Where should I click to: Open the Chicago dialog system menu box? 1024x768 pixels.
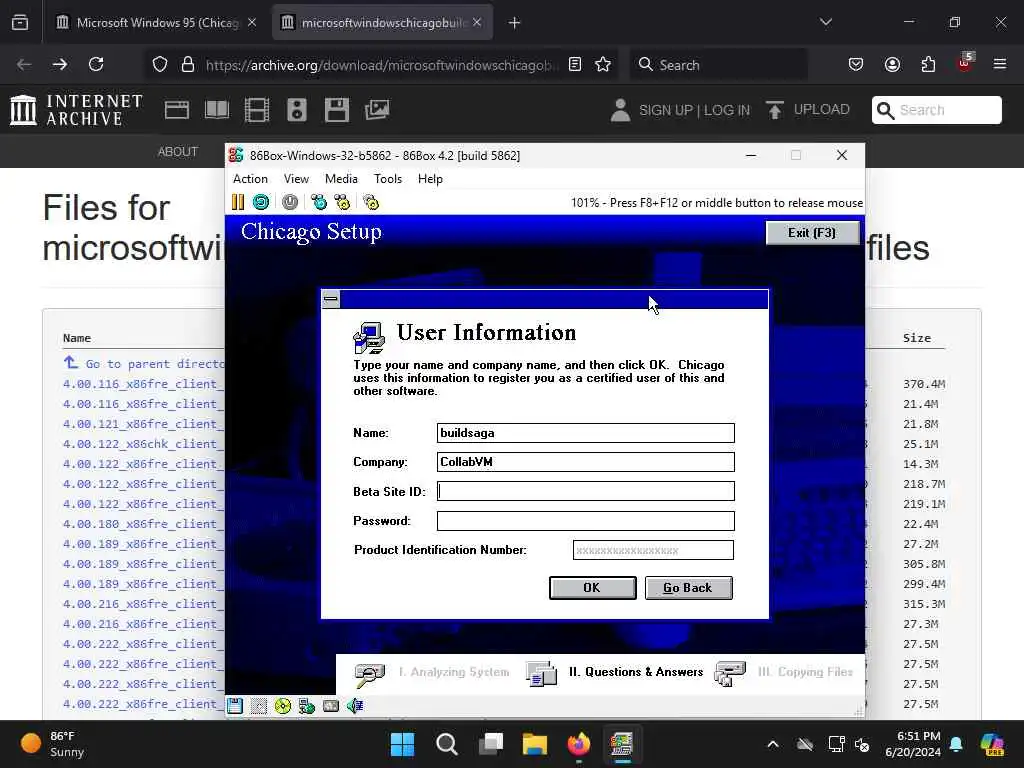(x=330, y=299)
